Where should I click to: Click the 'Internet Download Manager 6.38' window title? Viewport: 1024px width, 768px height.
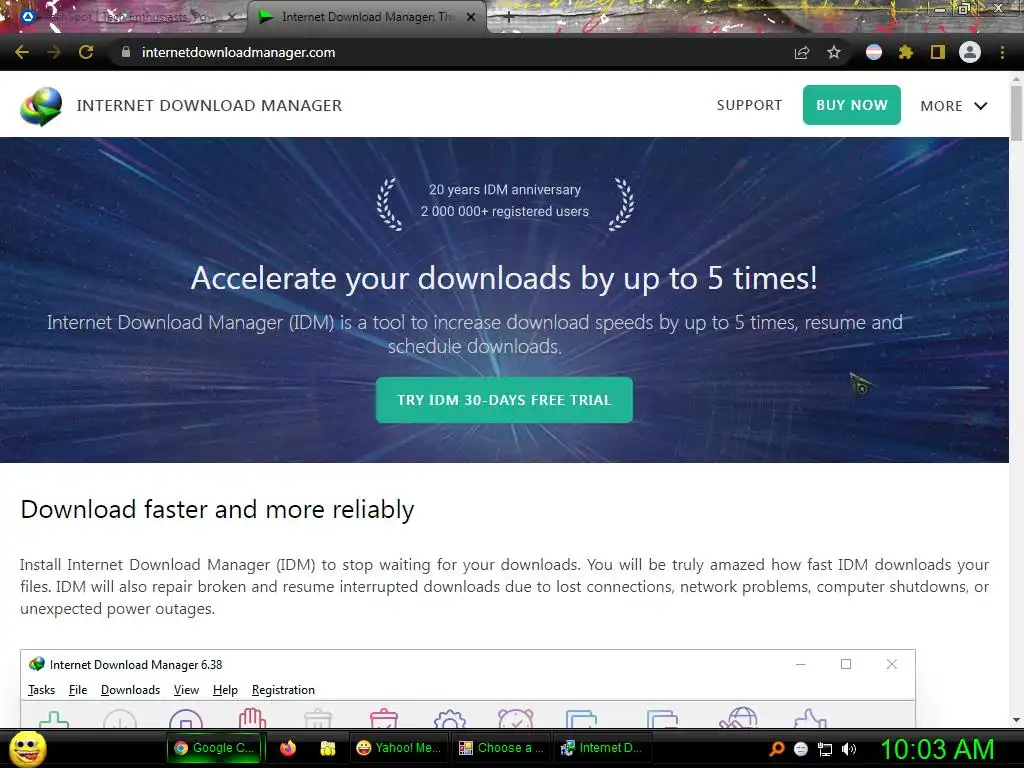point(136,665)
